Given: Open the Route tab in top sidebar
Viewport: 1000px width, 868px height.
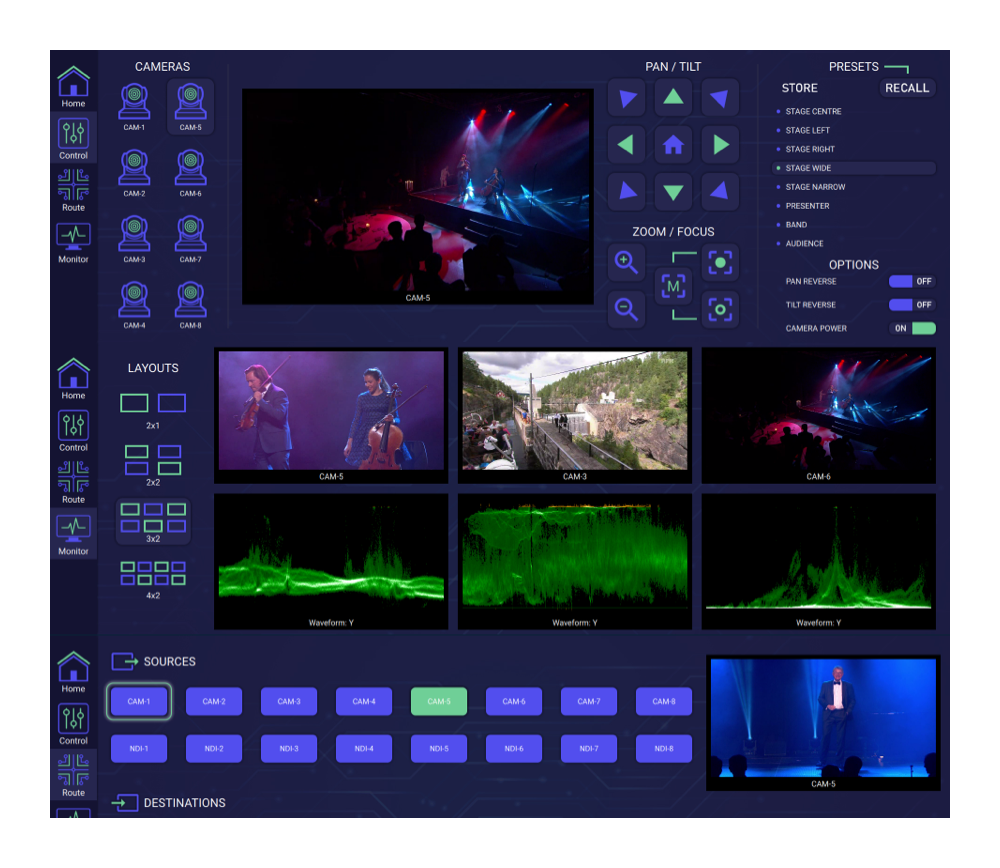Looking at the screenshot, I should pos(74,190).
